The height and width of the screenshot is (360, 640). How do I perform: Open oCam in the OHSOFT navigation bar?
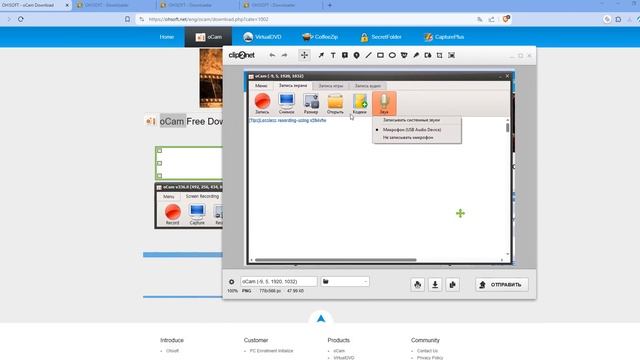click(x=208, y=37)
